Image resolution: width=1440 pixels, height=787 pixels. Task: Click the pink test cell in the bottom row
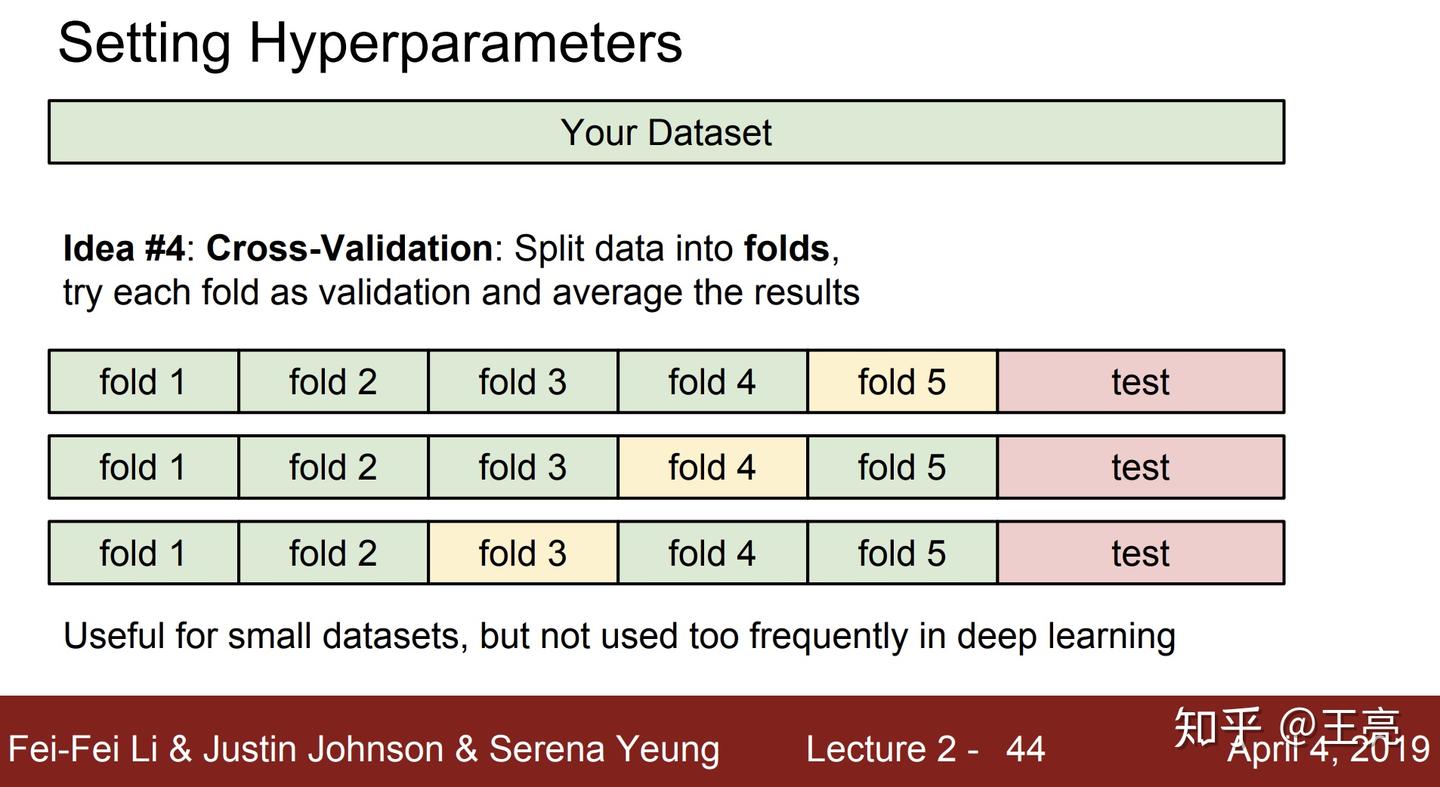click(1140, 553)
